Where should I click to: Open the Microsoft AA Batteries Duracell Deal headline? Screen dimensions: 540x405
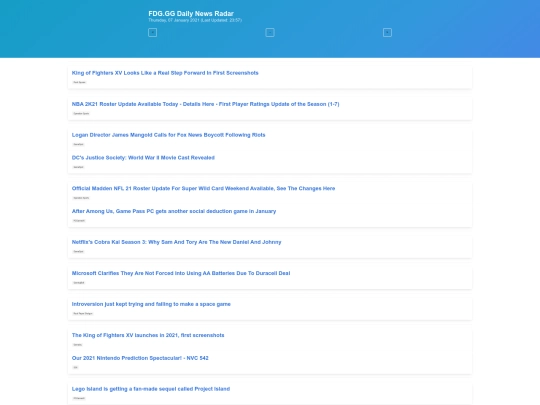pyautogui.click(x=181, y=273)
